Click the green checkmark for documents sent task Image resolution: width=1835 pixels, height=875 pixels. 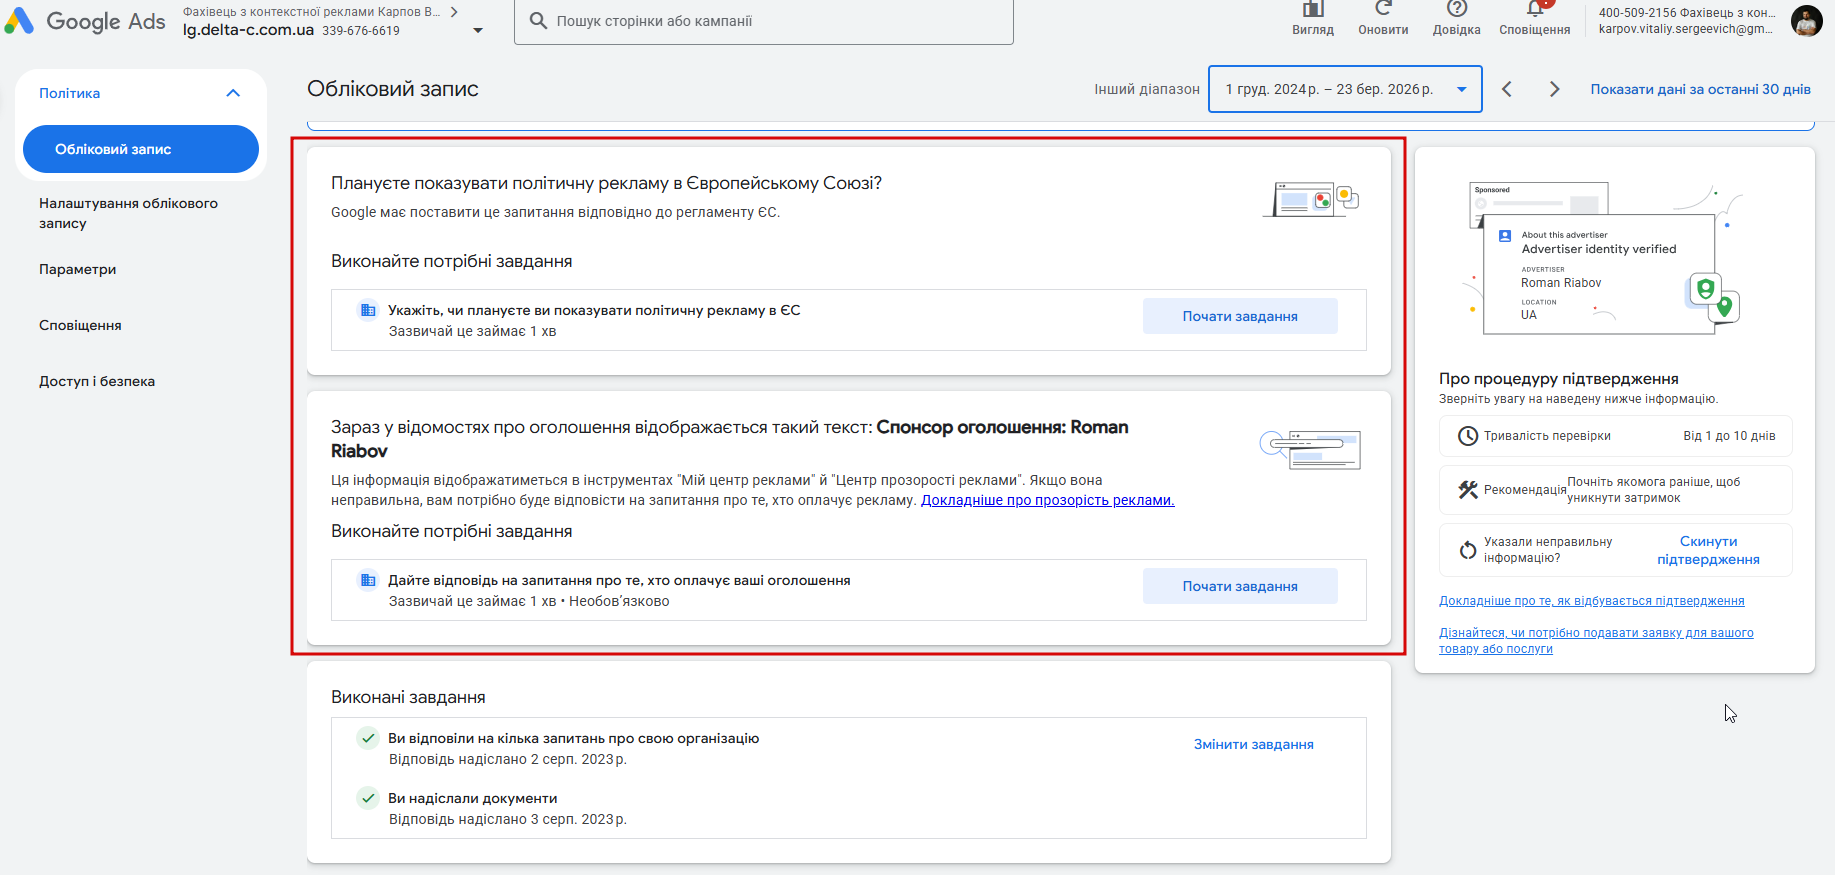coord(368,798)
